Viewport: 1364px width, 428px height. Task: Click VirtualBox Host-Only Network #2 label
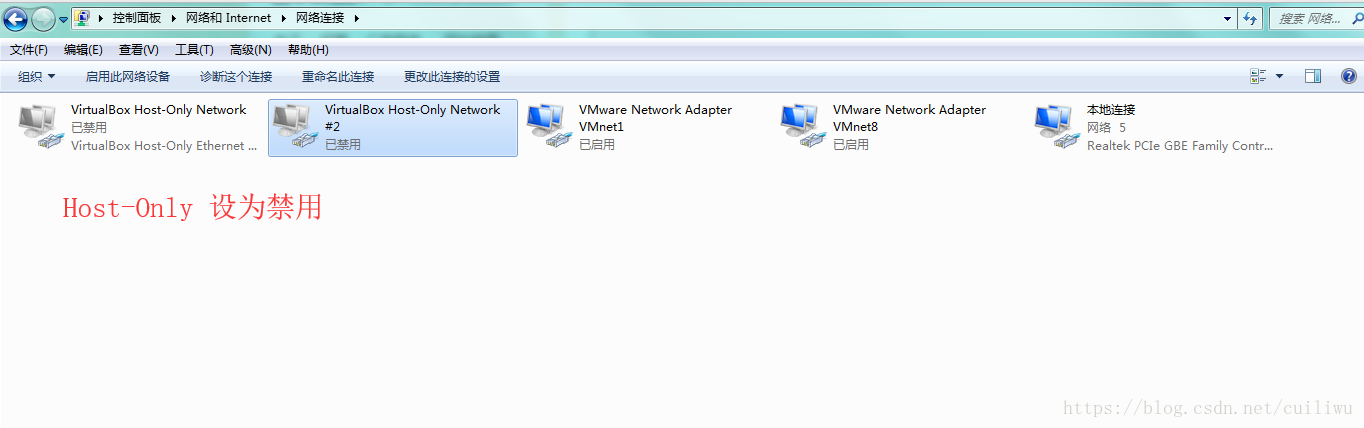[412, 118]
